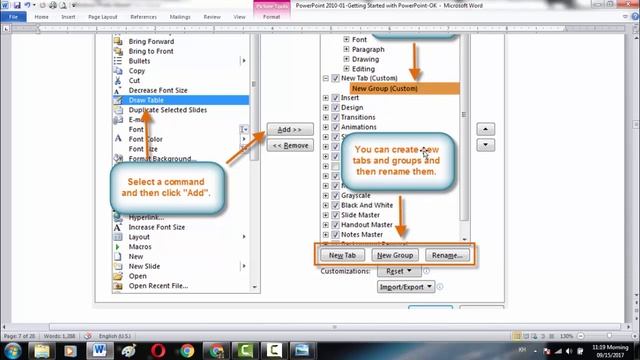The height and width of the screenshot is (360, 640).
Task: Open the Import/Export dropdown
Action: pyautogui.click(x=406, y=287)
